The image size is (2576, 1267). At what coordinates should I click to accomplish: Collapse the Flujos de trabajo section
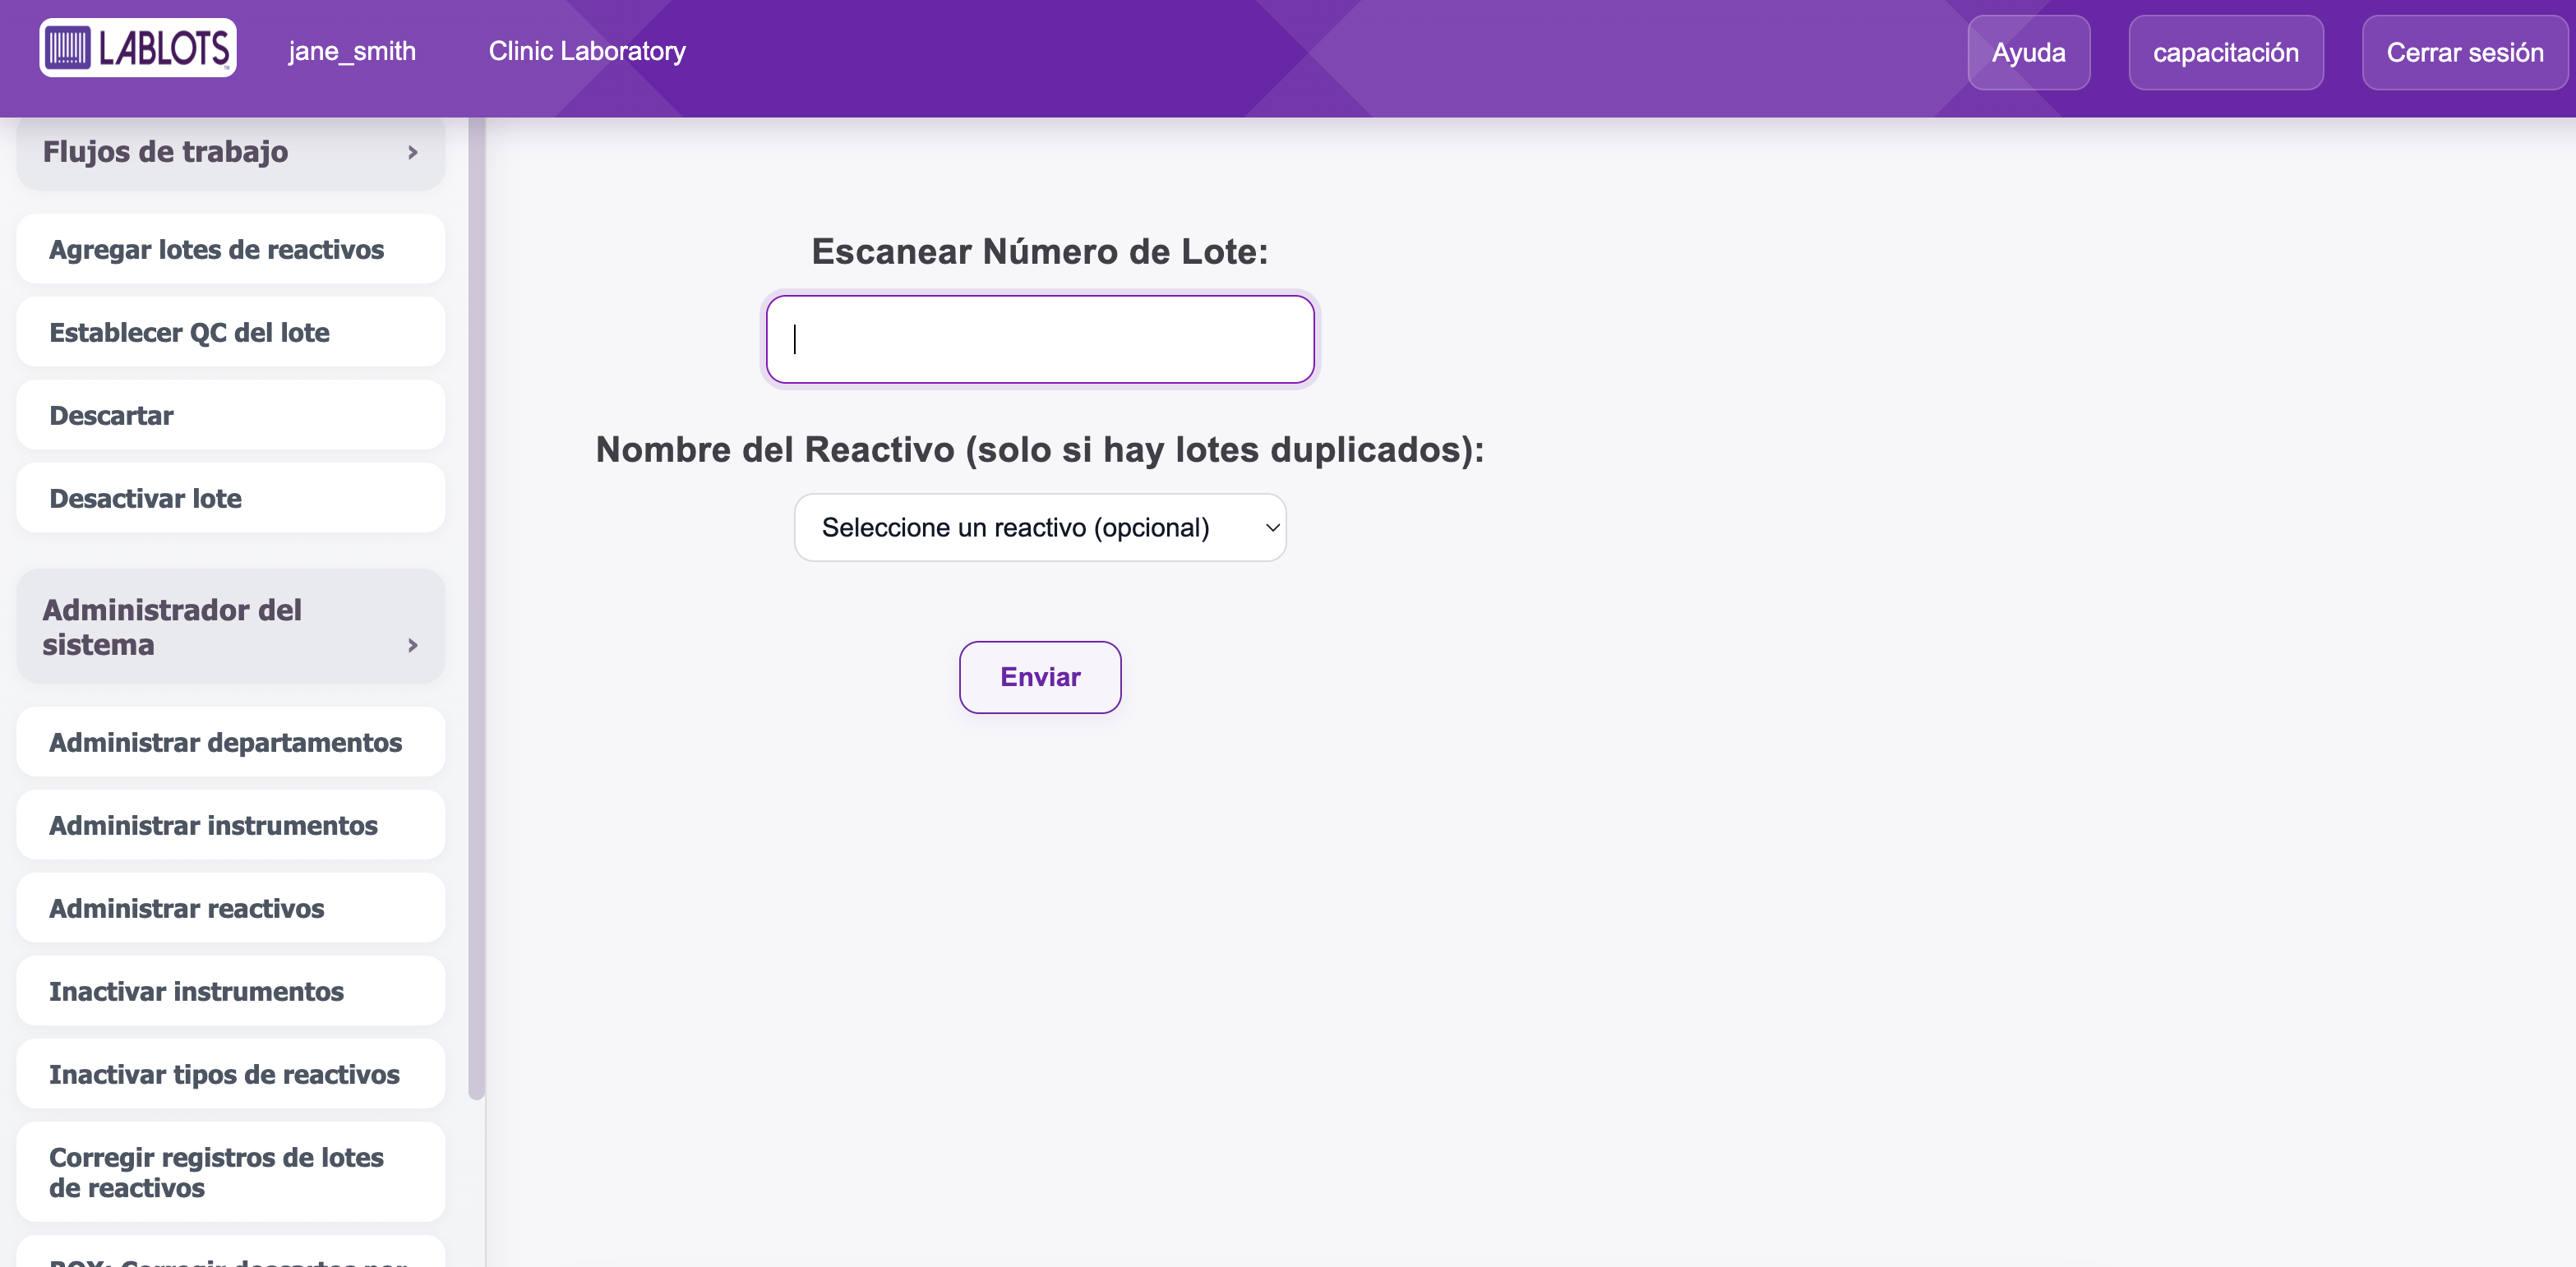pos(230,152)
